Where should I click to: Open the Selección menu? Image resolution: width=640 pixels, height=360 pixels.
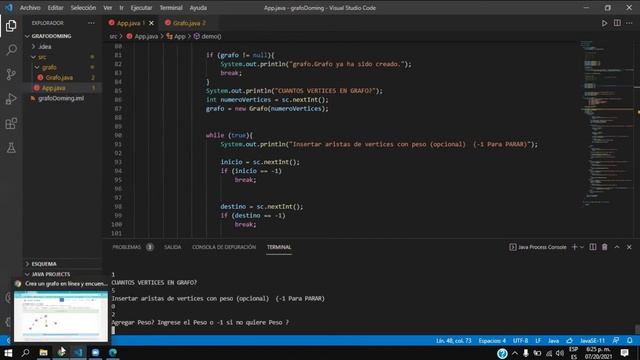point(83,8)
